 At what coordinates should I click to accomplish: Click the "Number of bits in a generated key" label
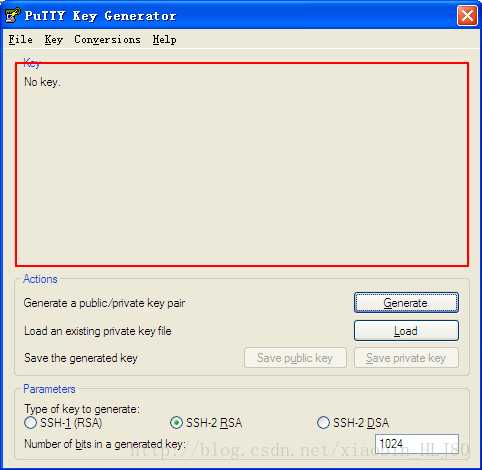(104, 444)
